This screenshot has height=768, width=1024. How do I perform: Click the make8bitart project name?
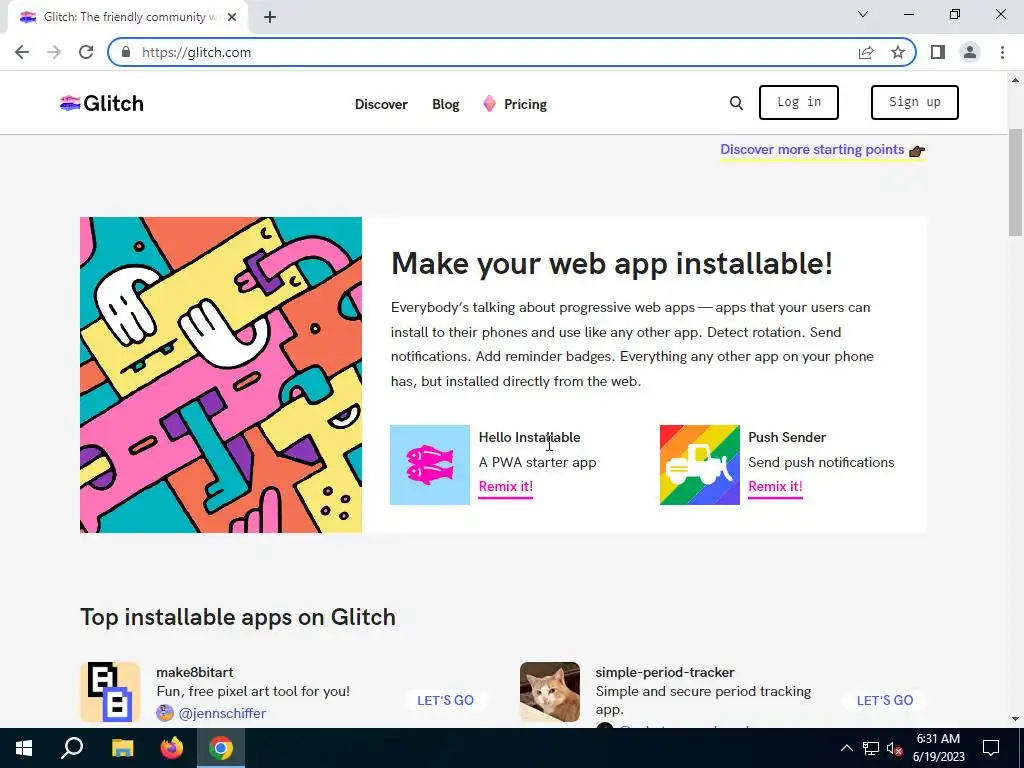pyautogui.click(x=195, y=672)
